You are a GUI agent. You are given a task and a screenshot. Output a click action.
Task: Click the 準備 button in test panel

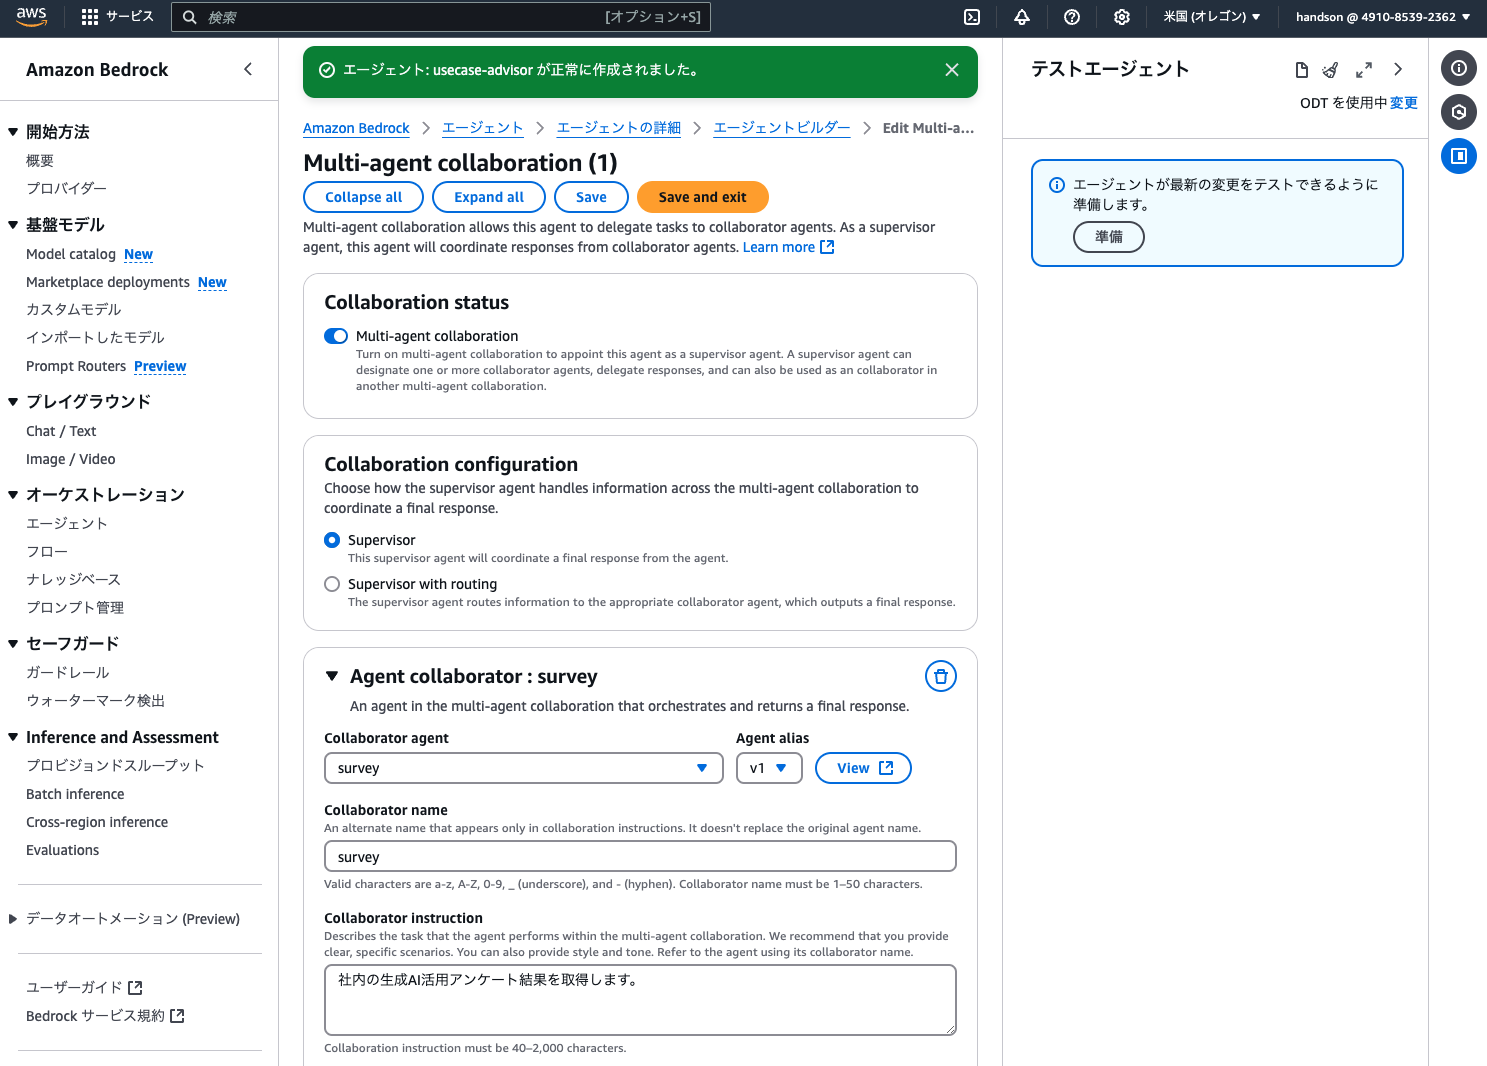1108,237
